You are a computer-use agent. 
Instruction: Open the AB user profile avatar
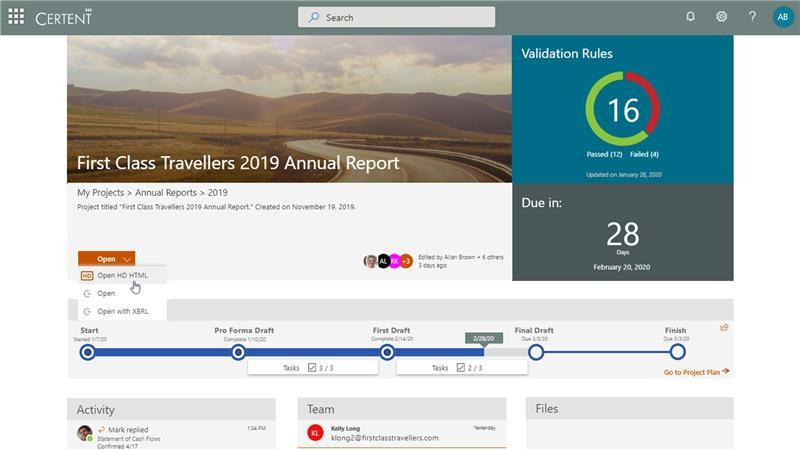point(783,17)
